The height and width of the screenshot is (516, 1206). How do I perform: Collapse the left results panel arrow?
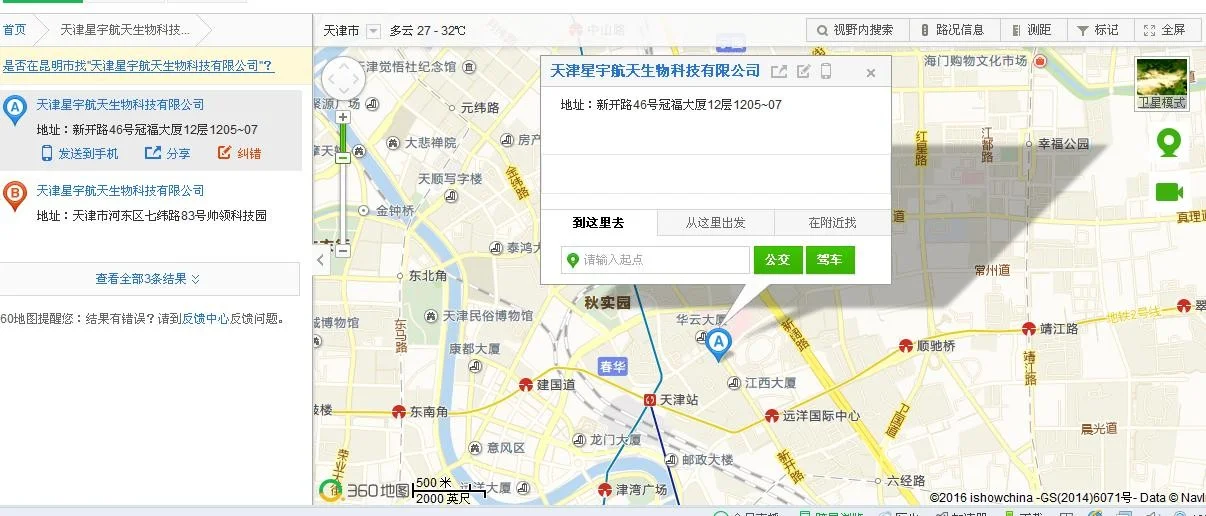pyautogui.click(x=320, y=260)
